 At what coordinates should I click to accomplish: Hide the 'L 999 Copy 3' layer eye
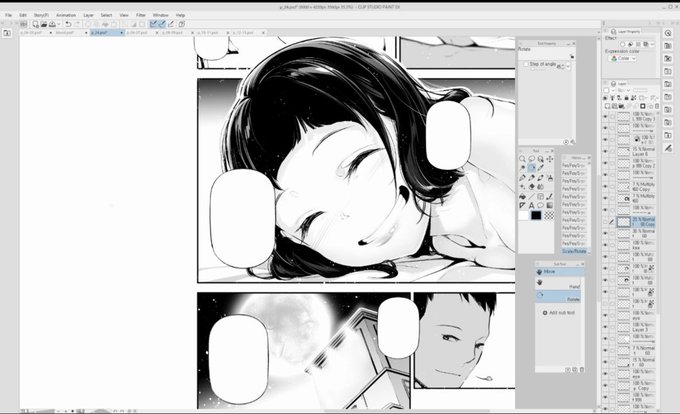(605, 117)
